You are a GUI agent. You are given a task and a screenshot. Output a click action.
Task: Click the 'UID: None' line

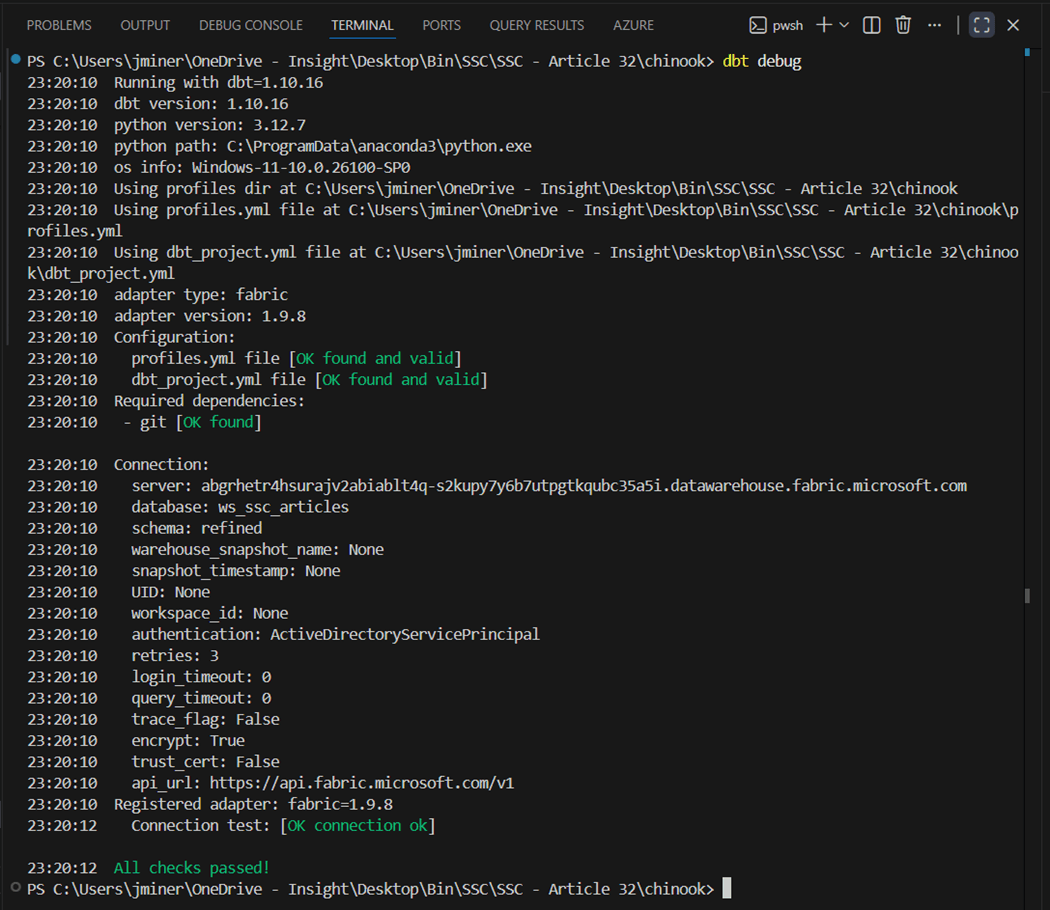pos(171,592)
